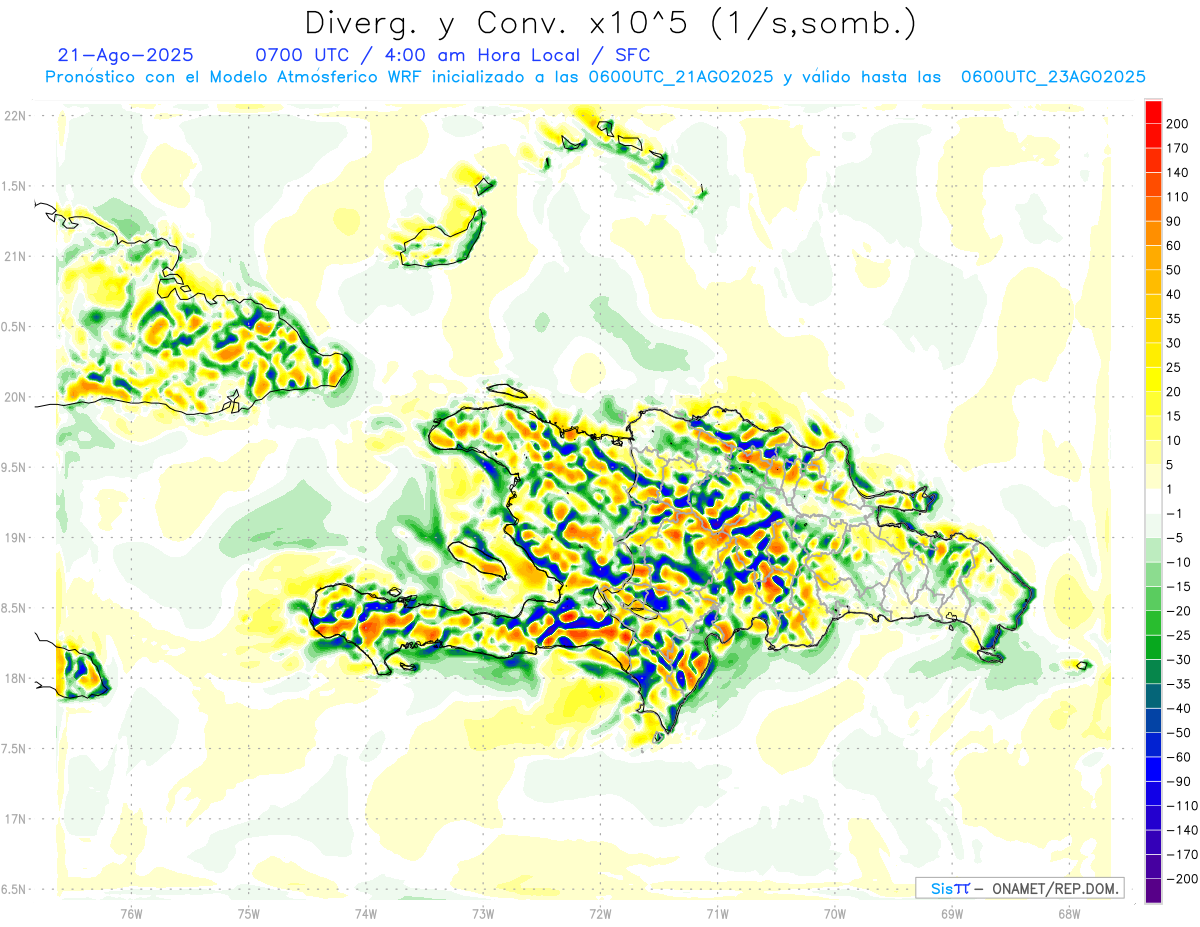
Task: Click the '1.5N' latitude label
Action: point(14,186)
